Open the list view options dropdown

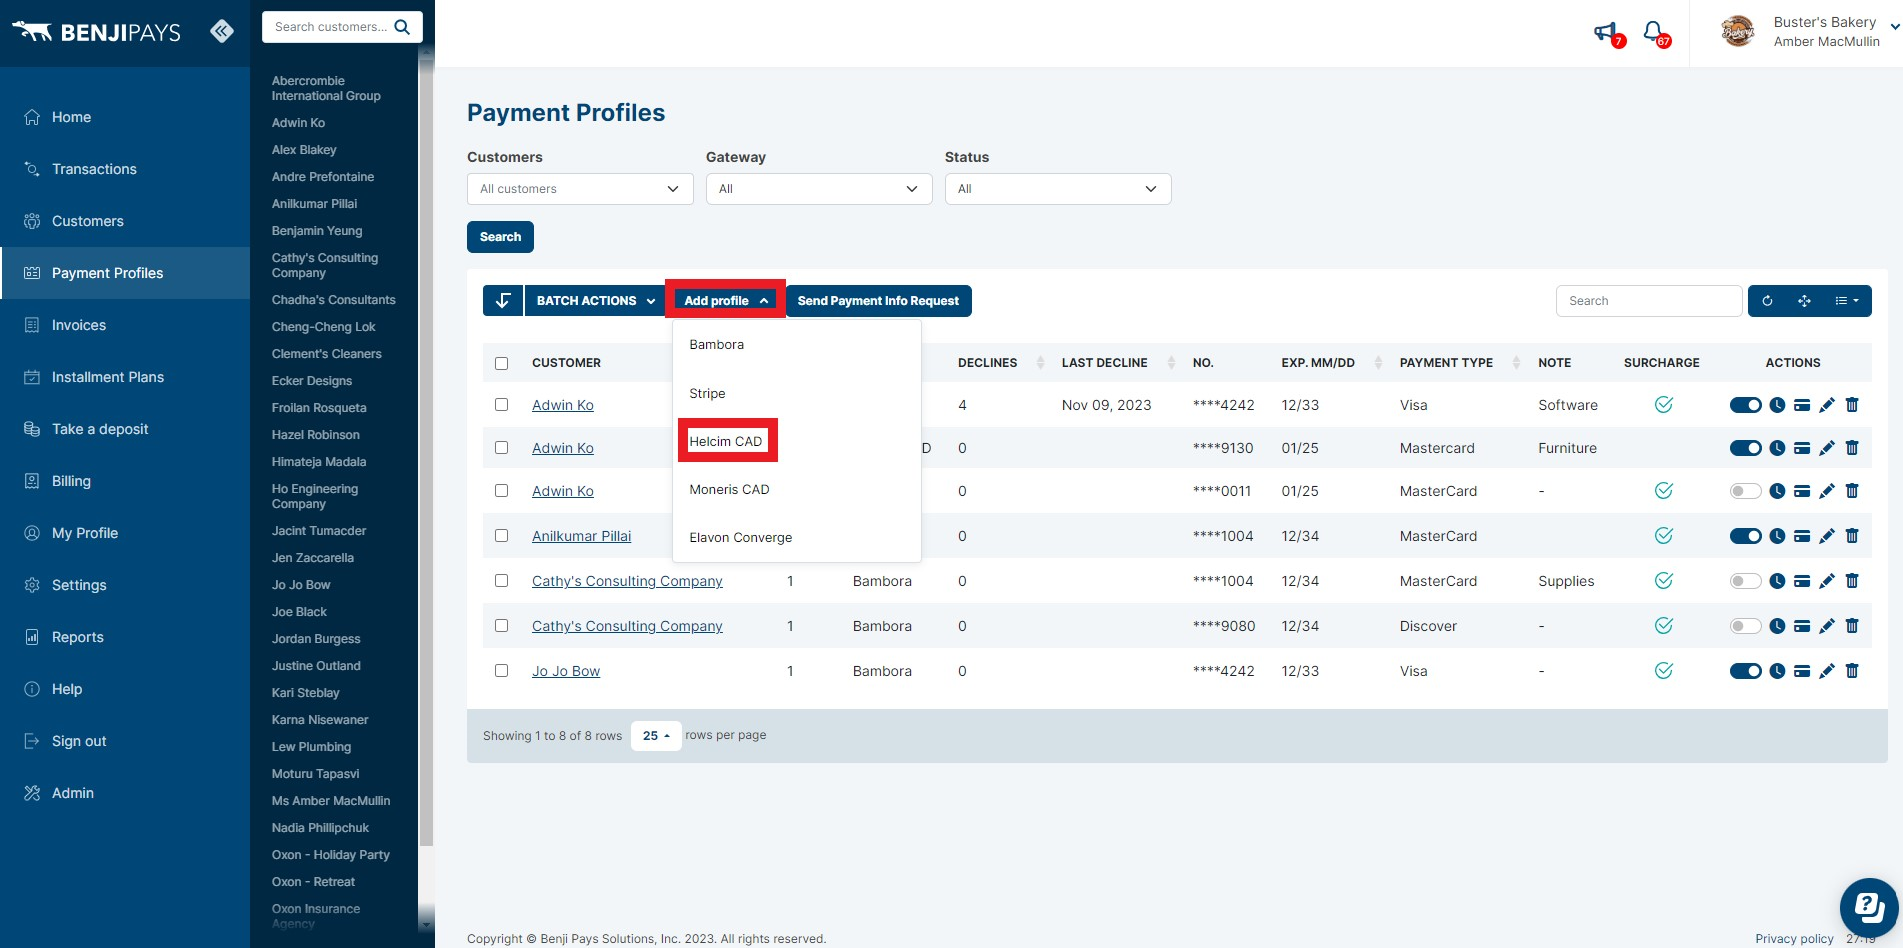click(x=1847, y=301)
